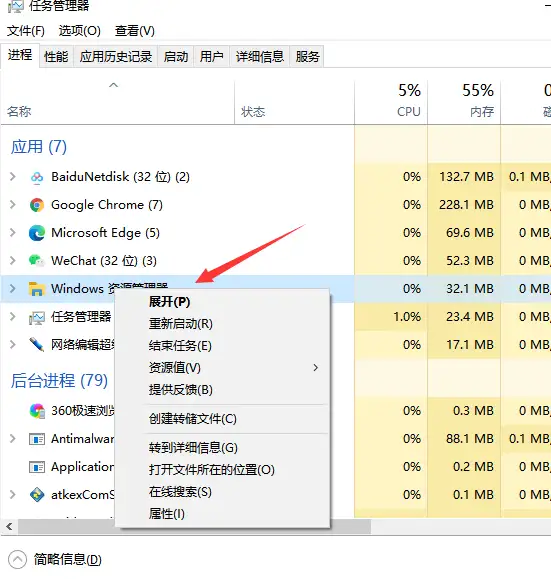Select the Google Chrome (7) row name
This screenshot has height=579, width=551.
[x=107, y=205]
